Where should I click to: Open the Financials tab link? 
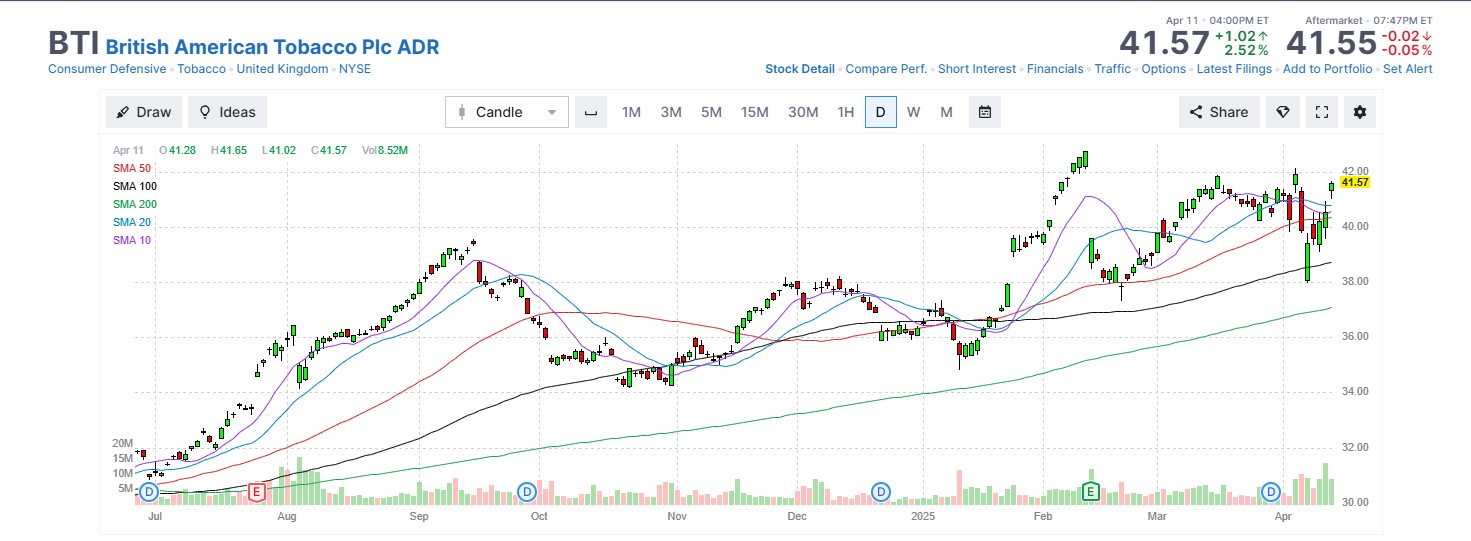[1055, 69]
